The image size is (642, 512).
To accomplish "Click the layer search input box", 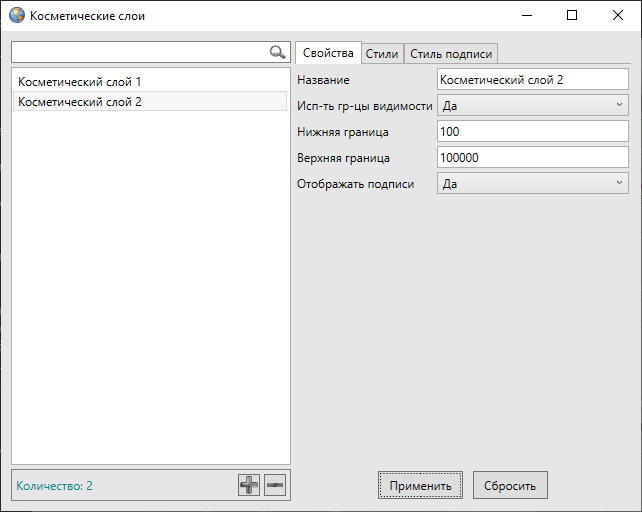I will [140, 52].
